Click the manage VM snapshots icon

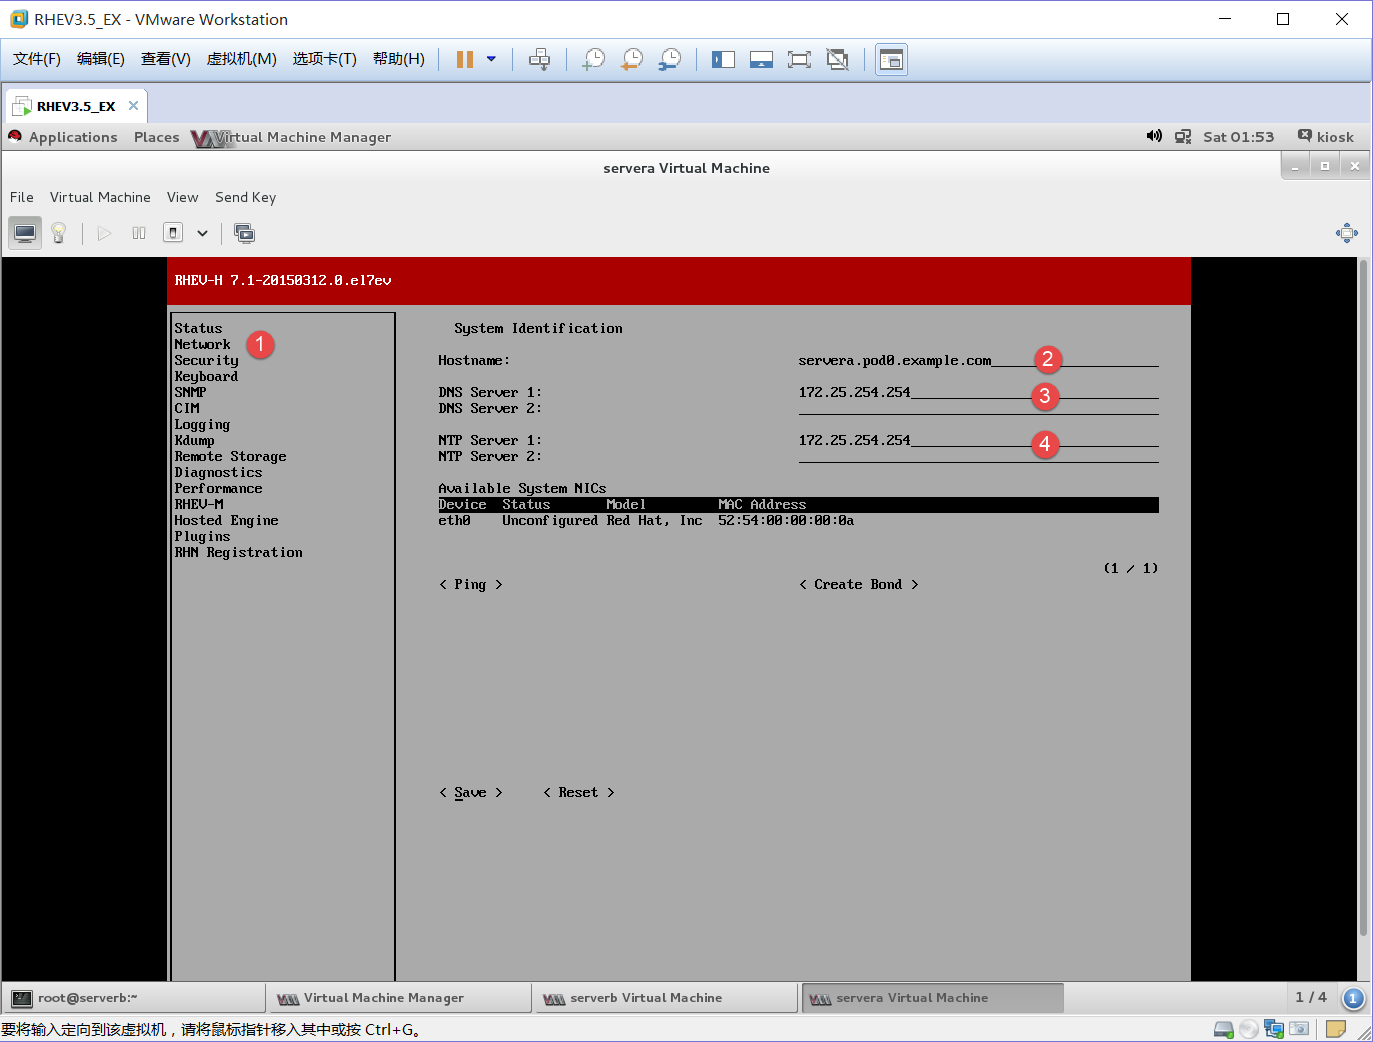pyautogui.click(x=244, y=233)
